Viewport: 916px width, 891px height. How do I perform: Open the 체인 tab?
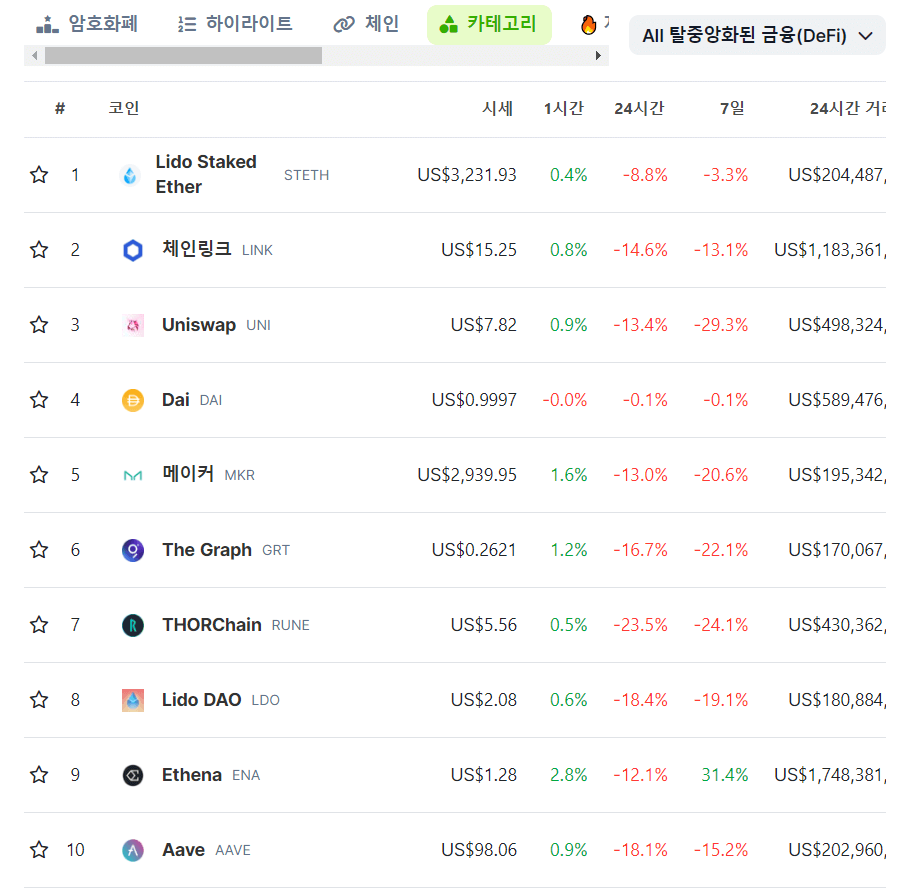(366, 24)
